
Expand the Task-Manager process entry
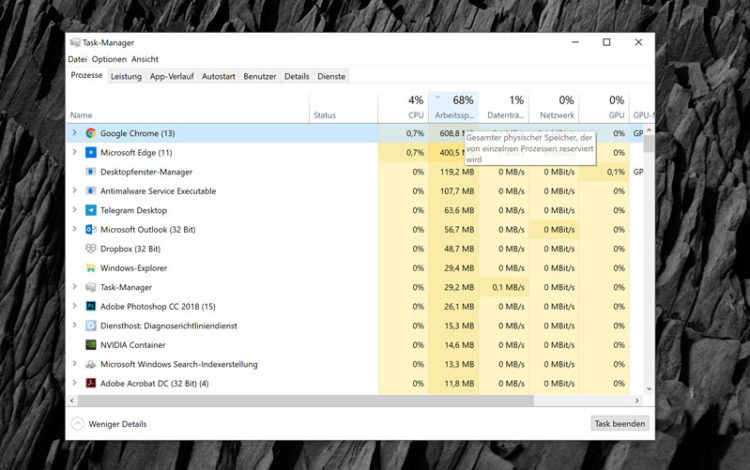click(75, 286)
